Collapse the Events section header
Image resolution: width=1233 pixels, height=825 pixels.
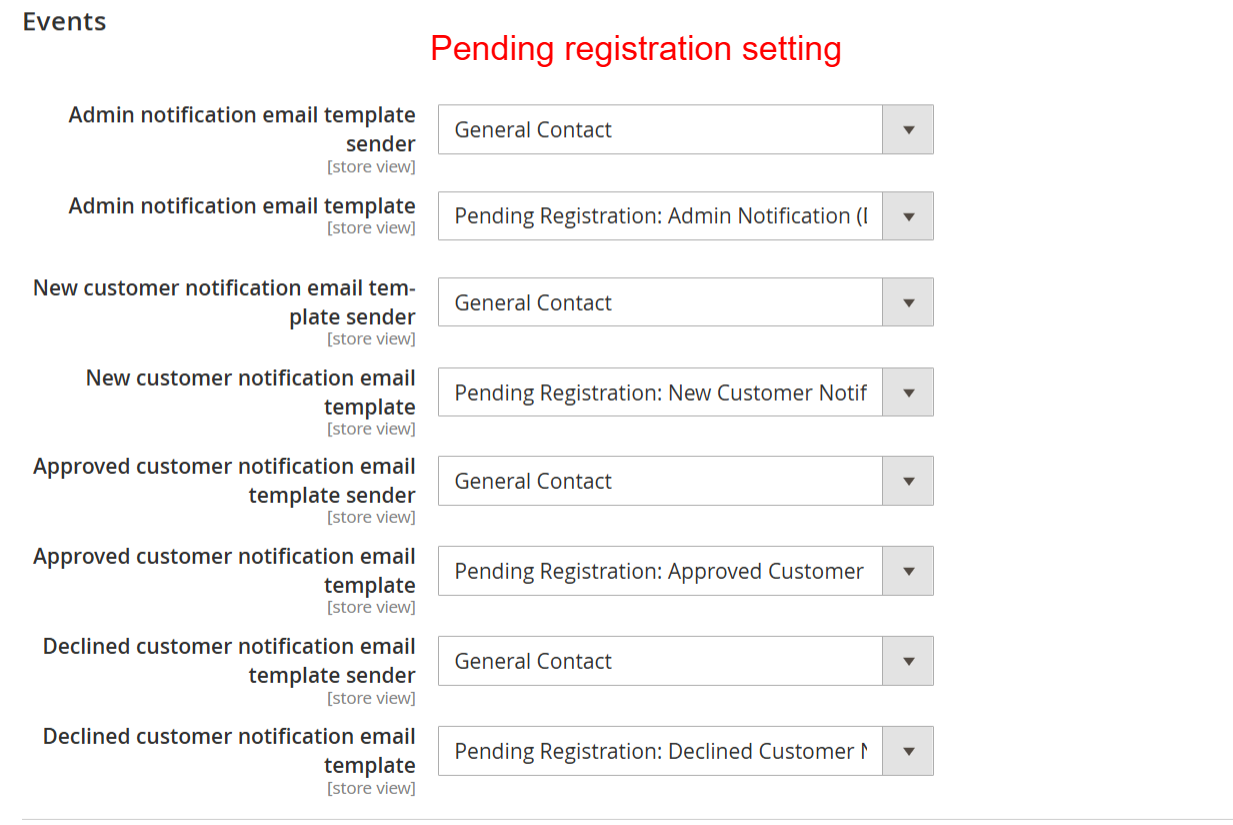(x=64, y=22)
